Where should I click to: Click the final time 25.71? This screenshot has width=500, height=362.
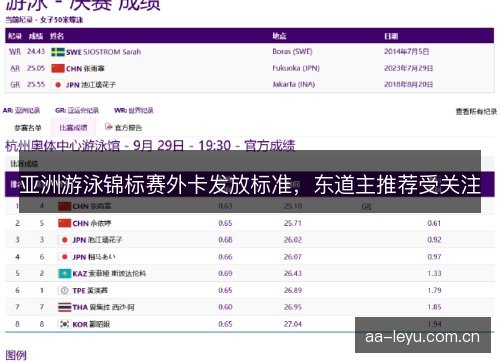(293, 223)
